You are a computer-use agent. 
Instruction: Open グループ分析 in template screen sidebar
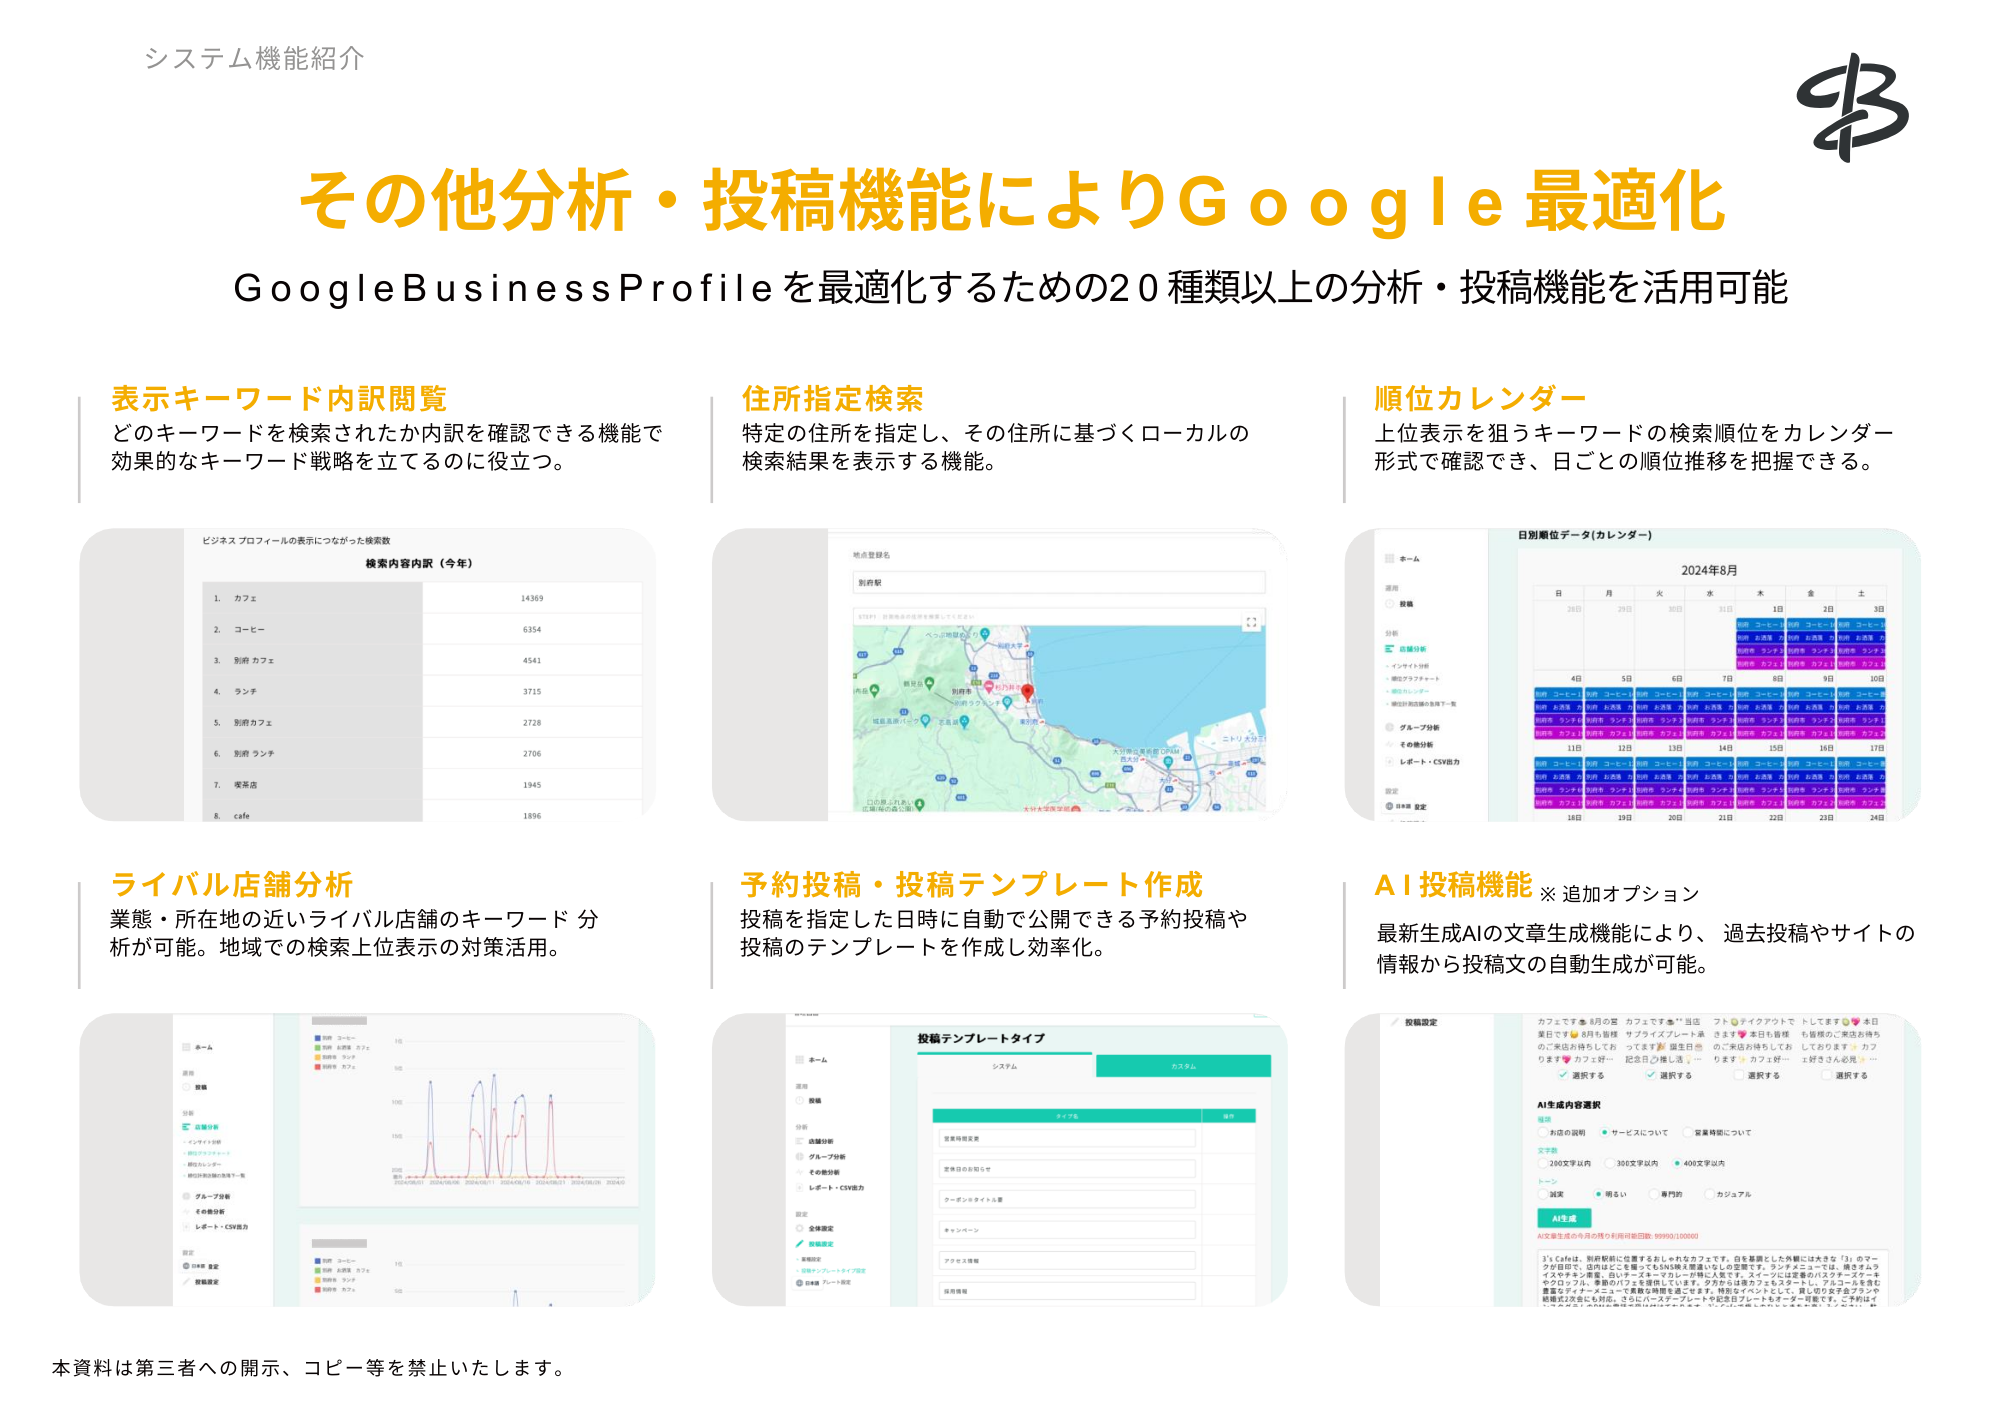coord(828,1156)
